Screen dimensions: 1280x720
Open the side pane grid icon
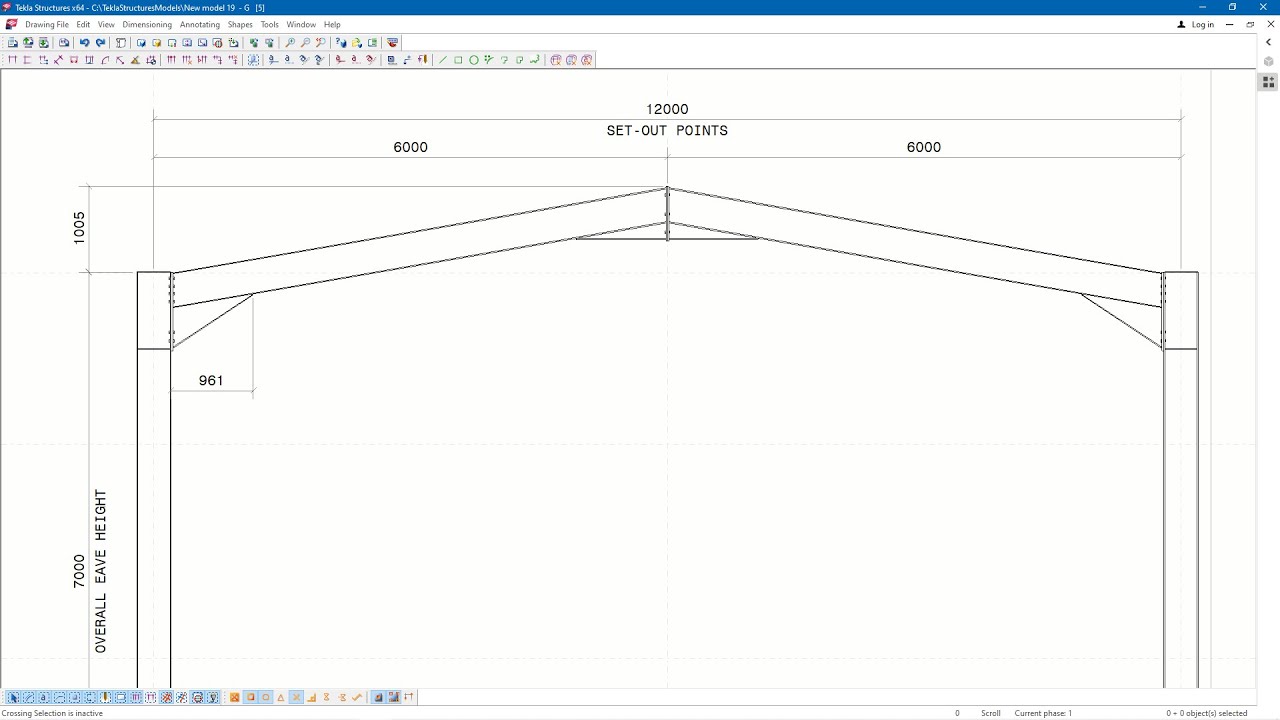click(x=1268, y=82)
